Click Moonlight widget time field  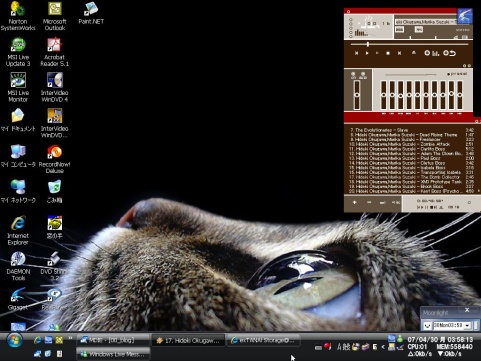[x=448, y=325]
